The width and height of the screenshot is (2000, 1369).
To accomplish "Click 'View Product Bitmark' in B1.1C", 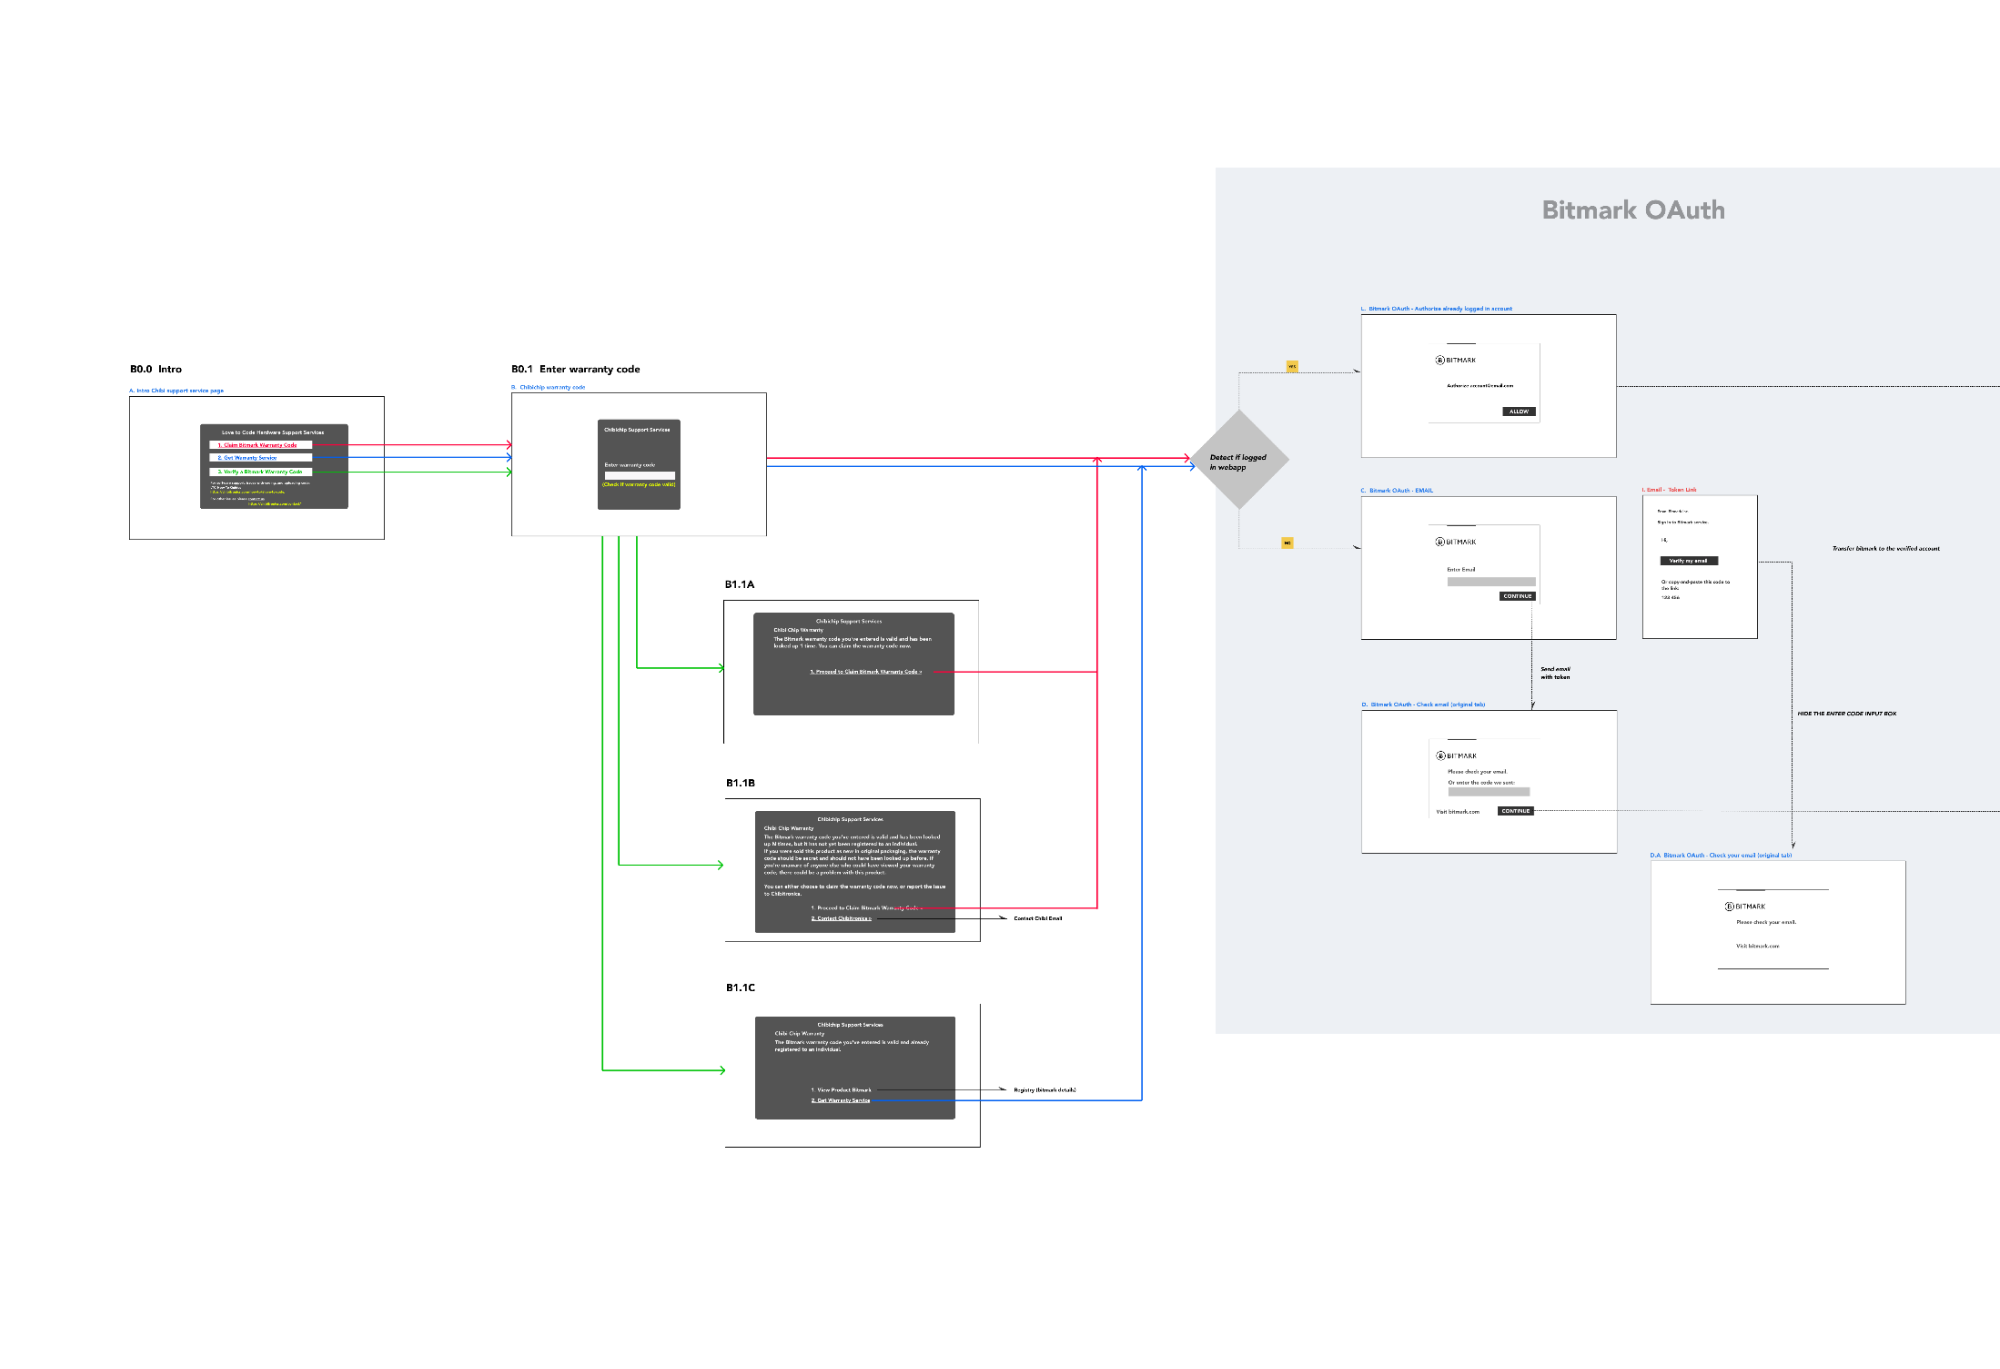I will (x=841, y=1090).
